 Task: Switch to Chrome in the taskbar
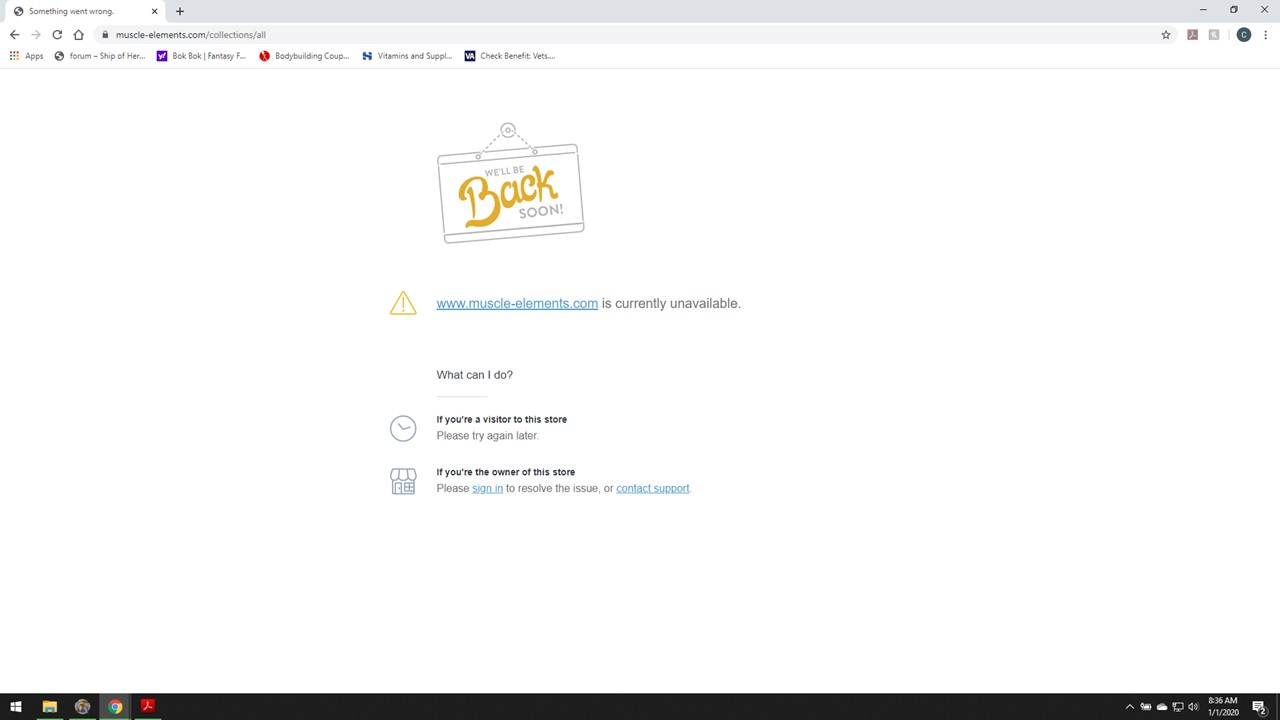point(115,707)
